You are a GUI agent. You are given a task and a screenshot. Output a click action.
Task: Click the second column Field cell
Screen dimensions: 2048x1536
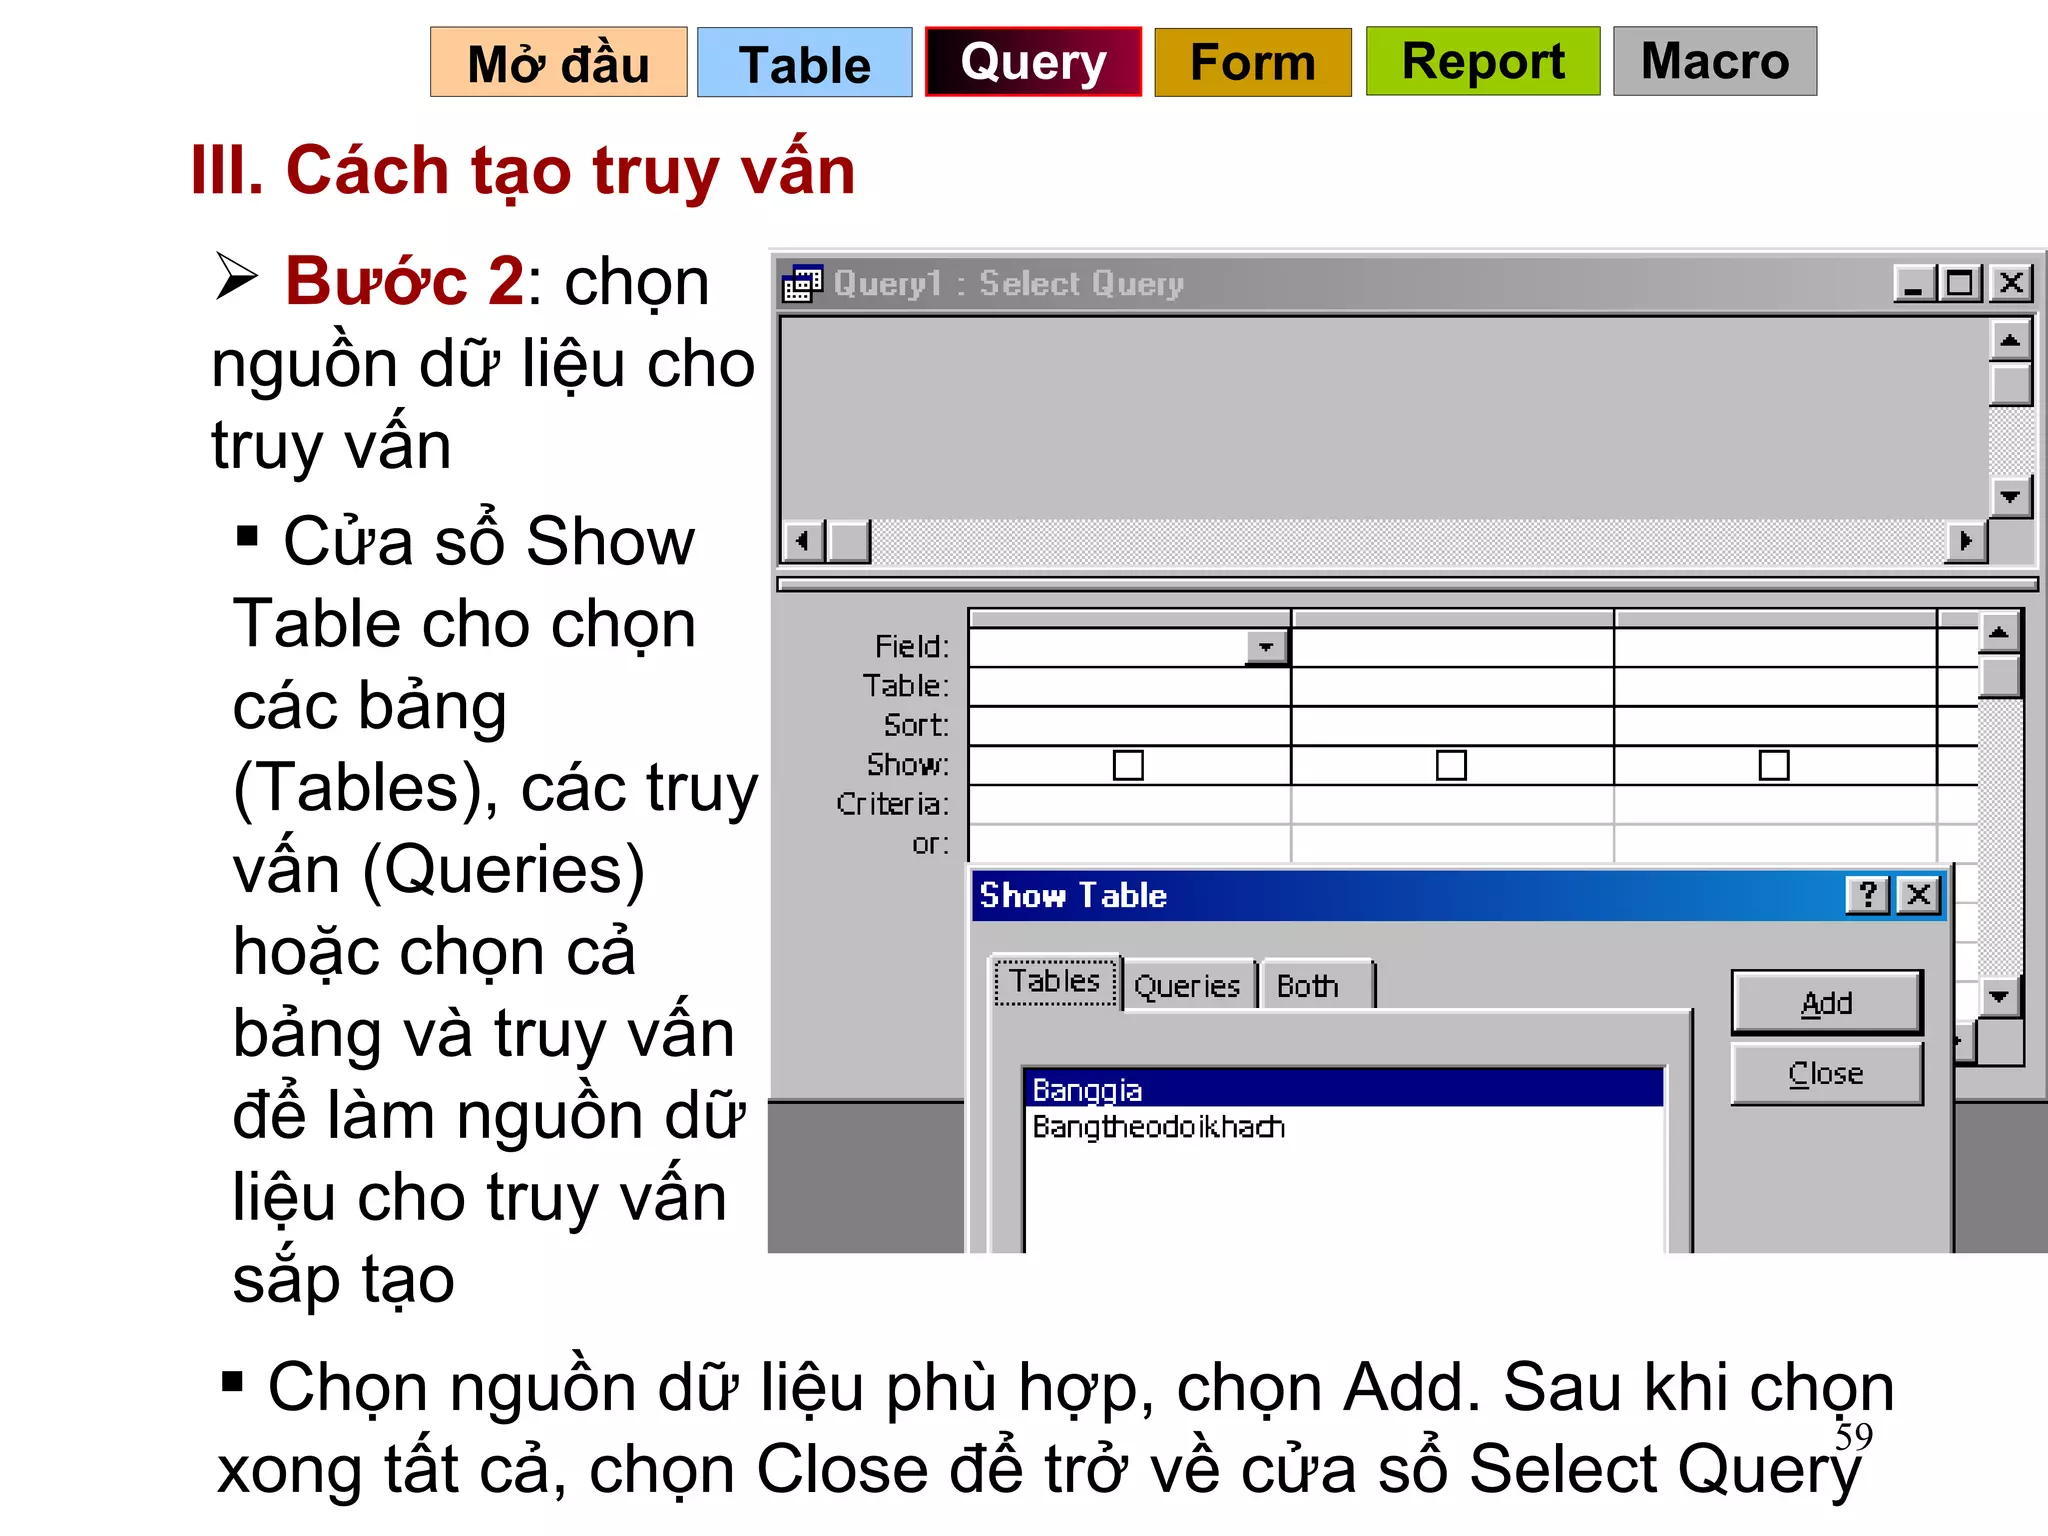1452,647
